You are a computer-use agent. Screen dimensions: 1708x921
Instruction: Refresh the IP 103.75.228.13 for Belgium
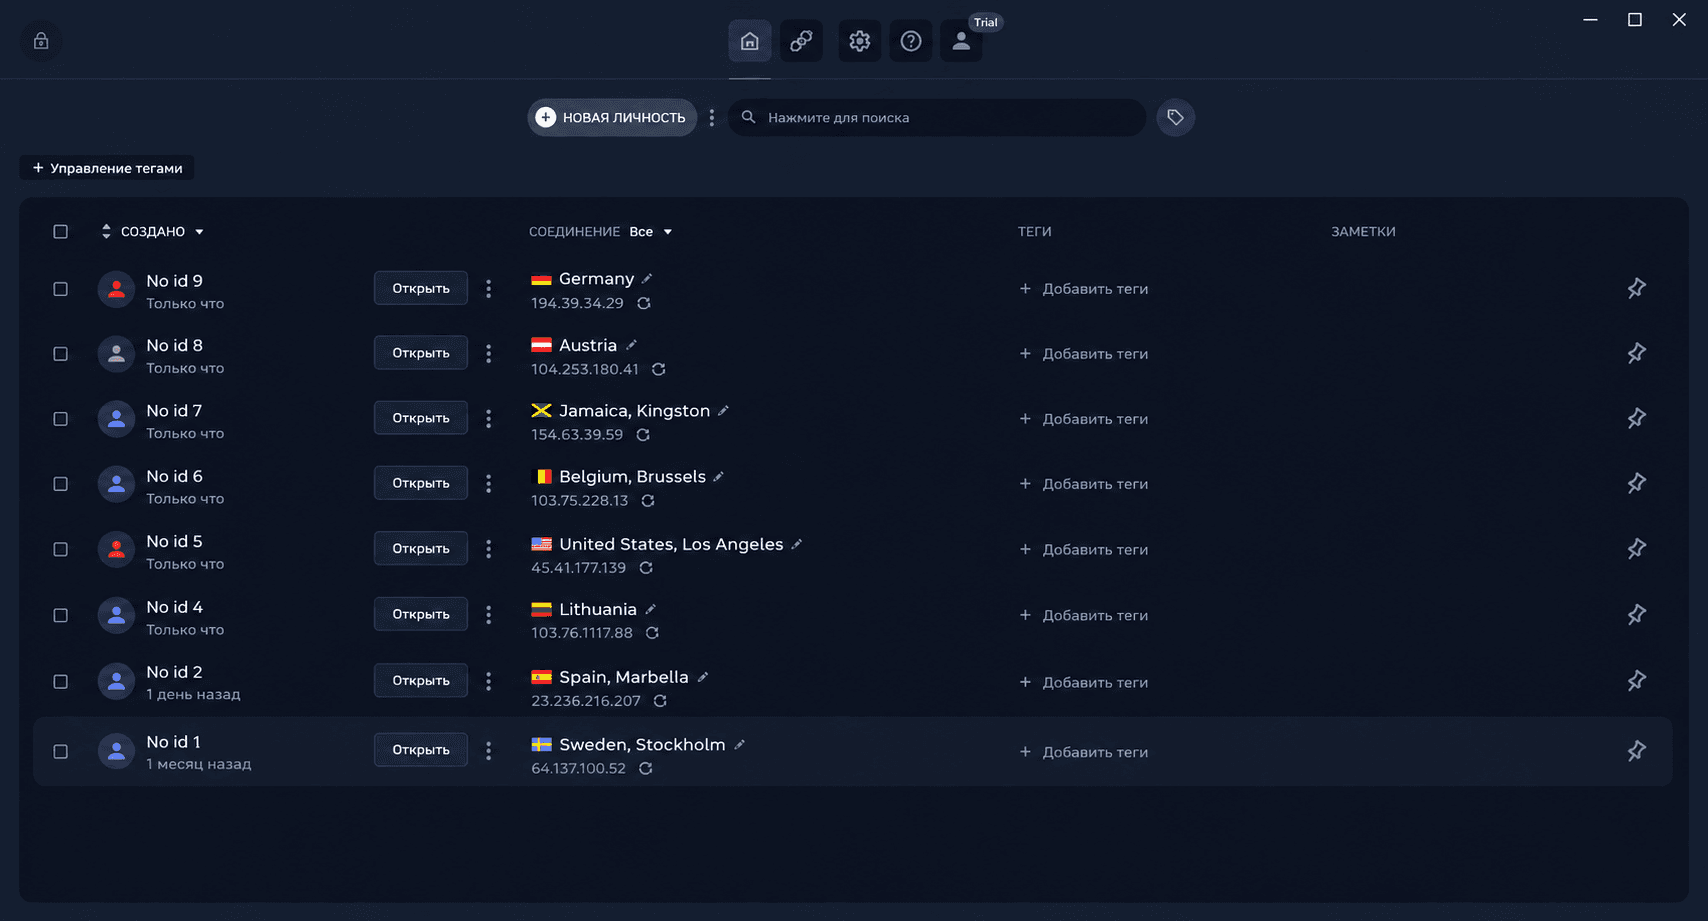(x=648, y=501)
